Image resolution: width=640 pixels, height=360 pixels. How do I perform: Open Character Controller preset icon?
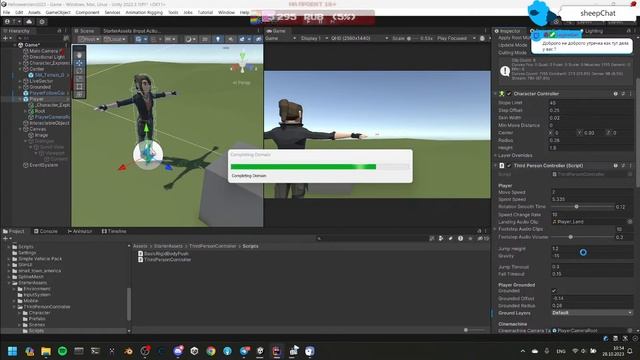623,94
